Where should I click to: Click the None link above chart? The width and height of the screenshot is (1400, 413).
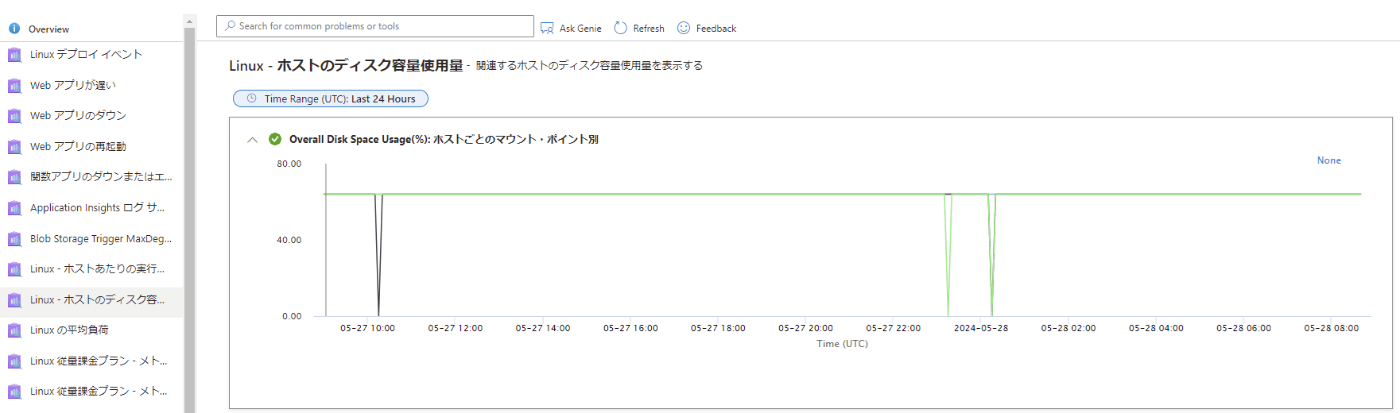click(x=1329, y=160)
